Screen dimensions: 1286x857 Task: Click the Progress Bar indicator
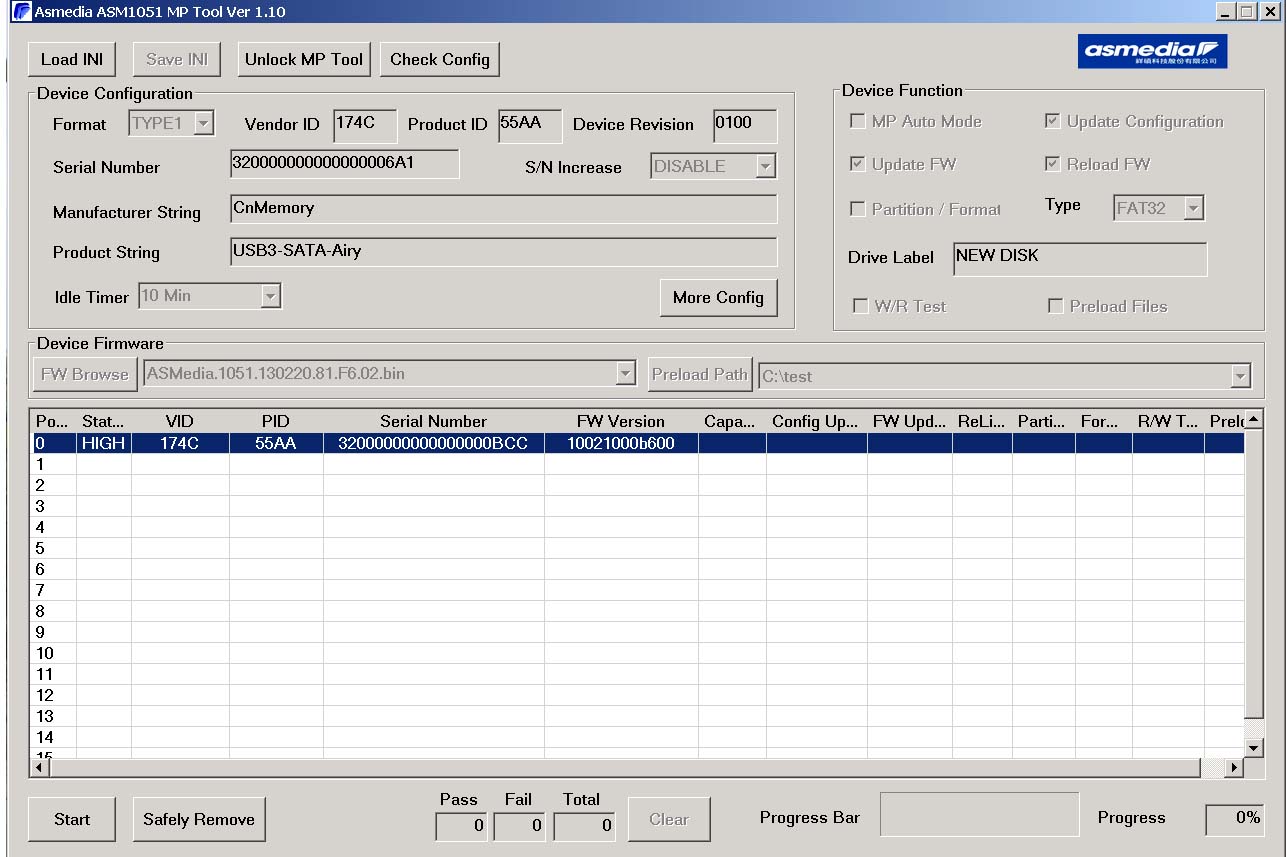click(979, 815)
